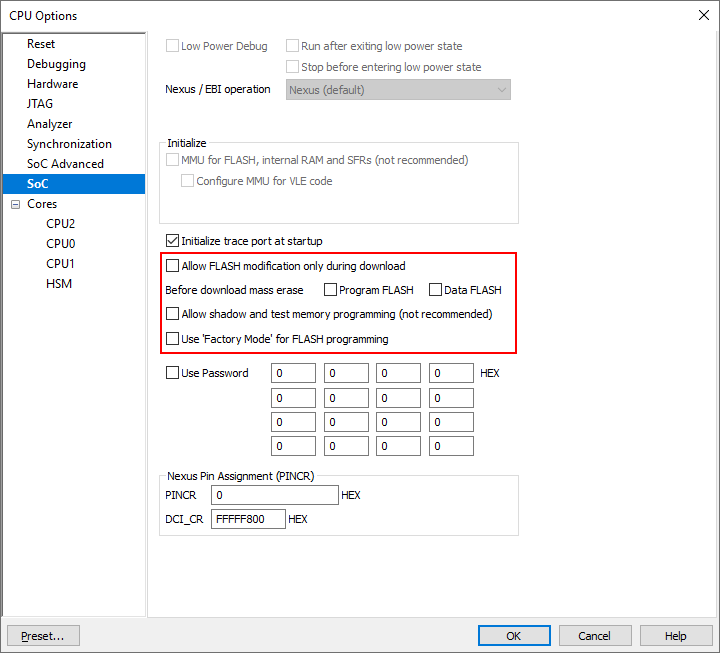This screenshot has width=720, height=653.
Task: Click the DCI_CR value field
Action: (x=248, y=520)
